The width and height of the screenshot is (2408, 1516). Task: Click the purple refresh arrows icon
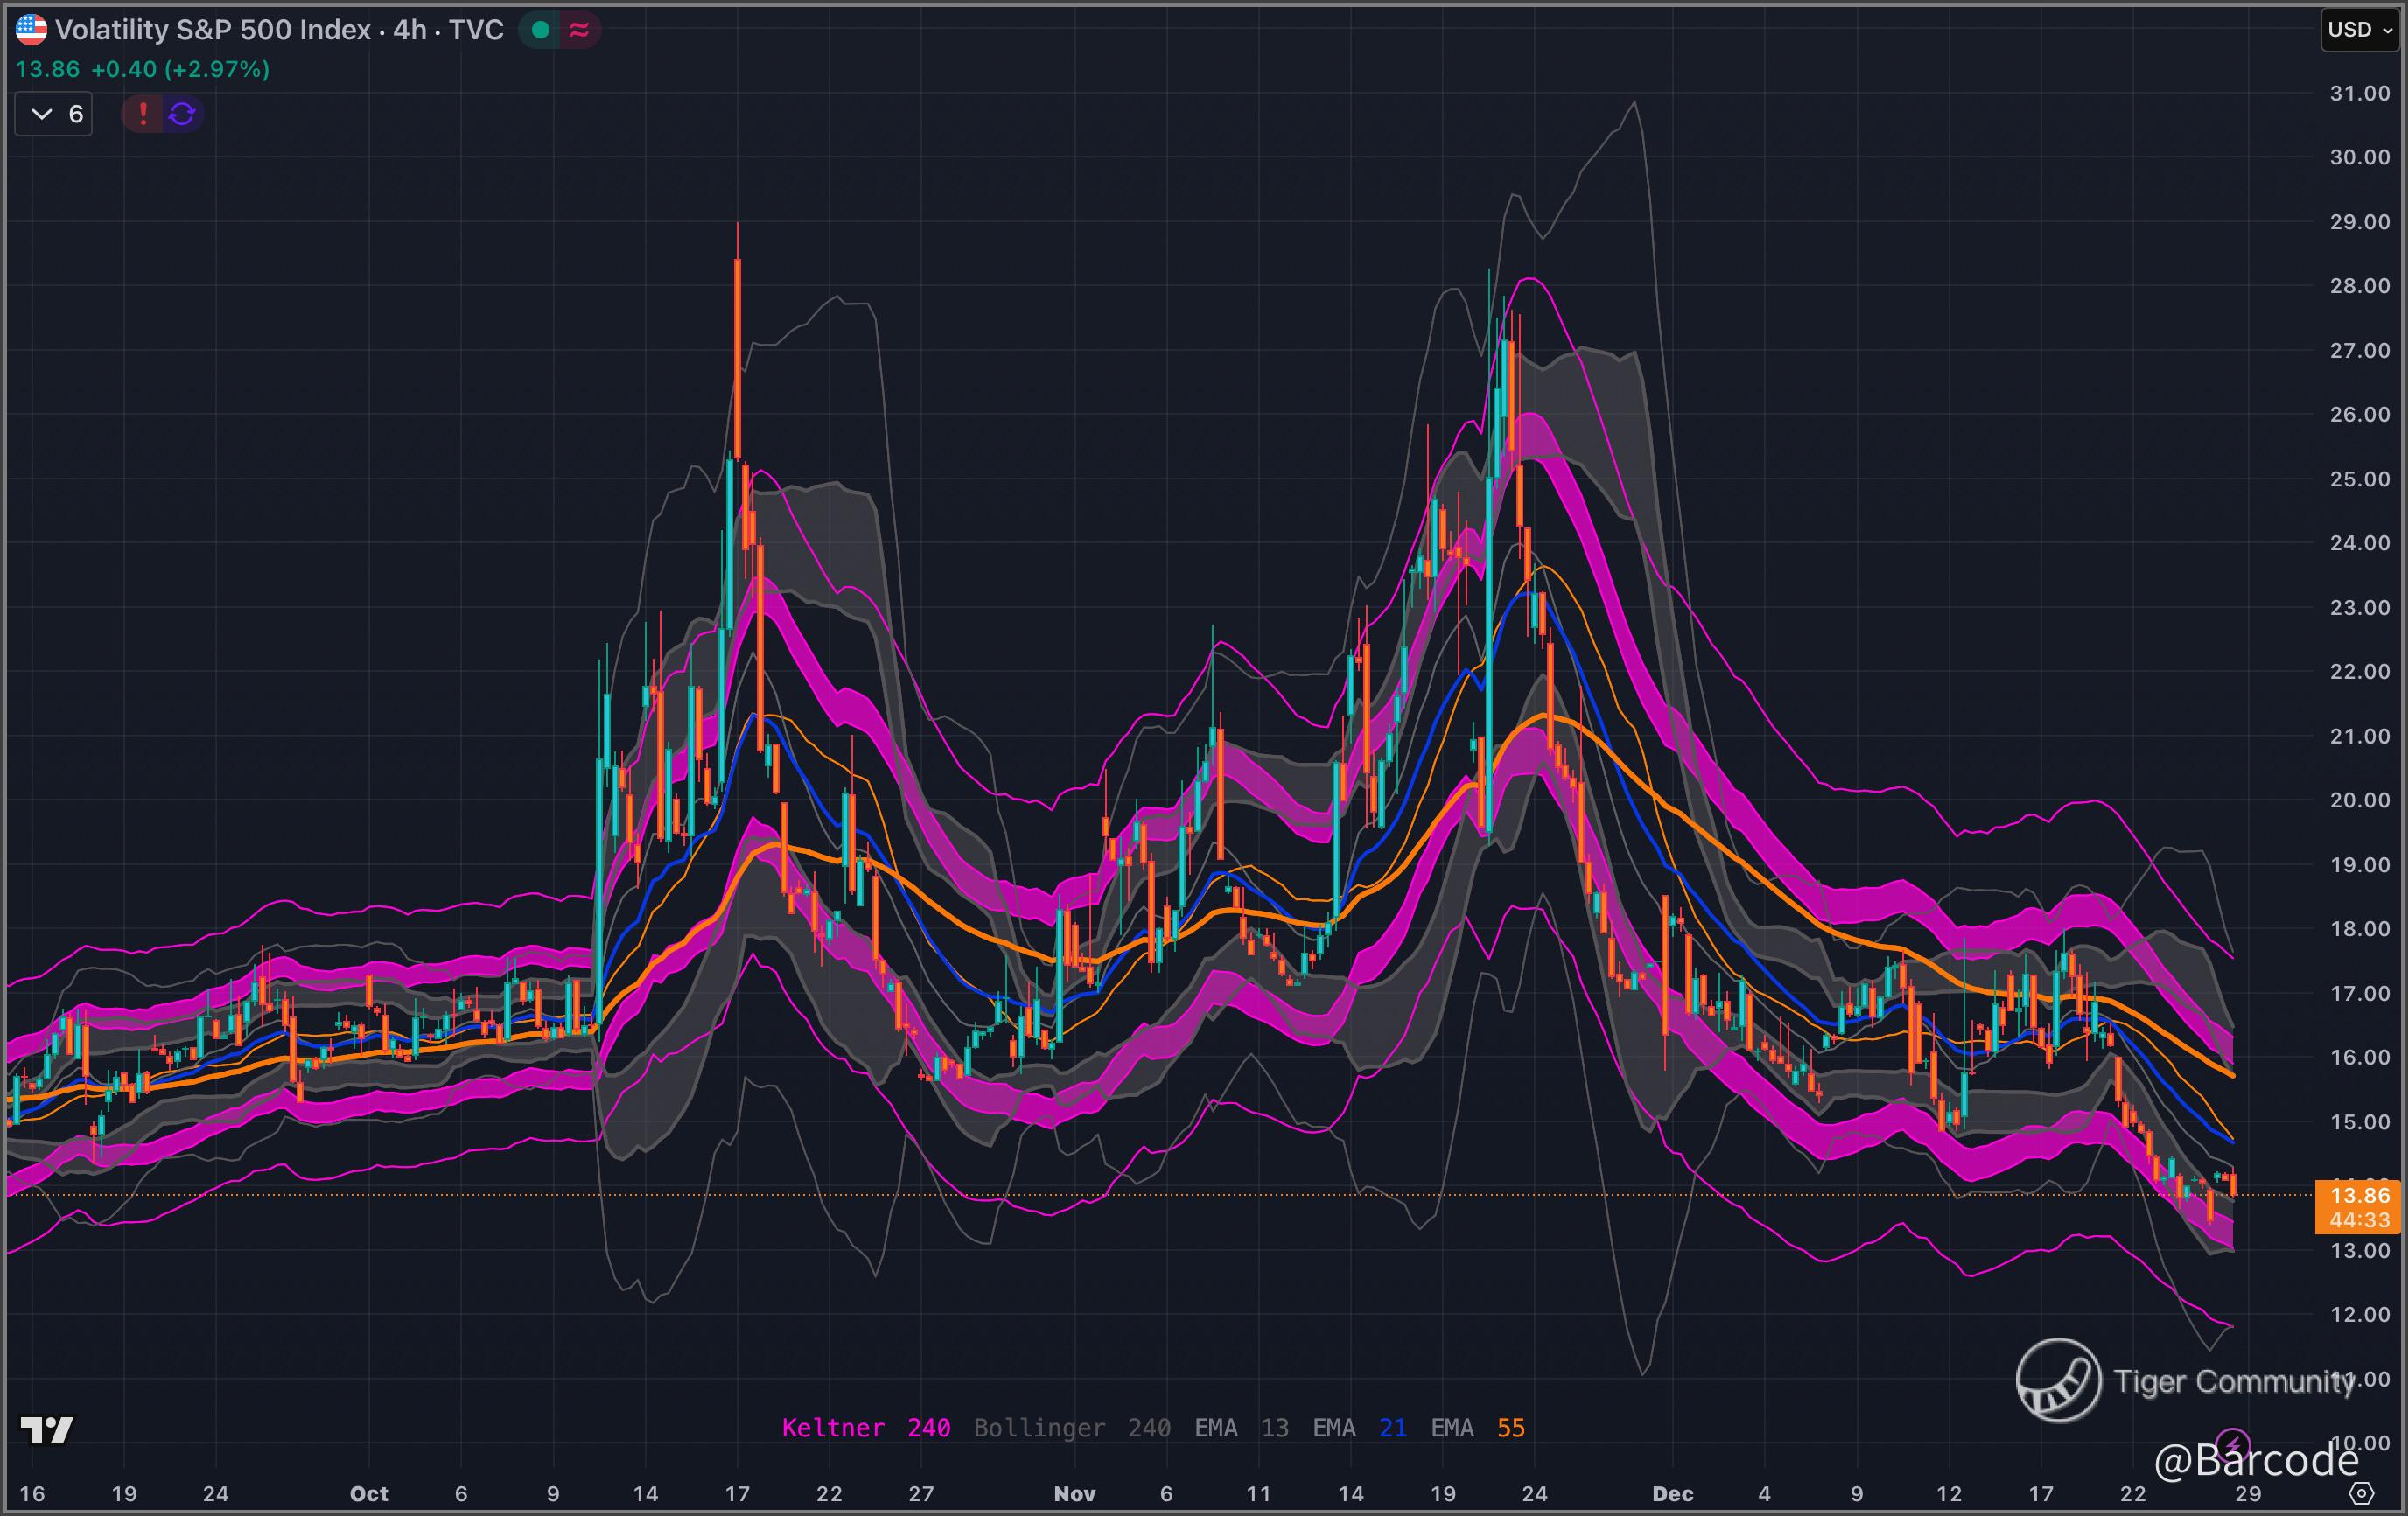coord(182,114)
